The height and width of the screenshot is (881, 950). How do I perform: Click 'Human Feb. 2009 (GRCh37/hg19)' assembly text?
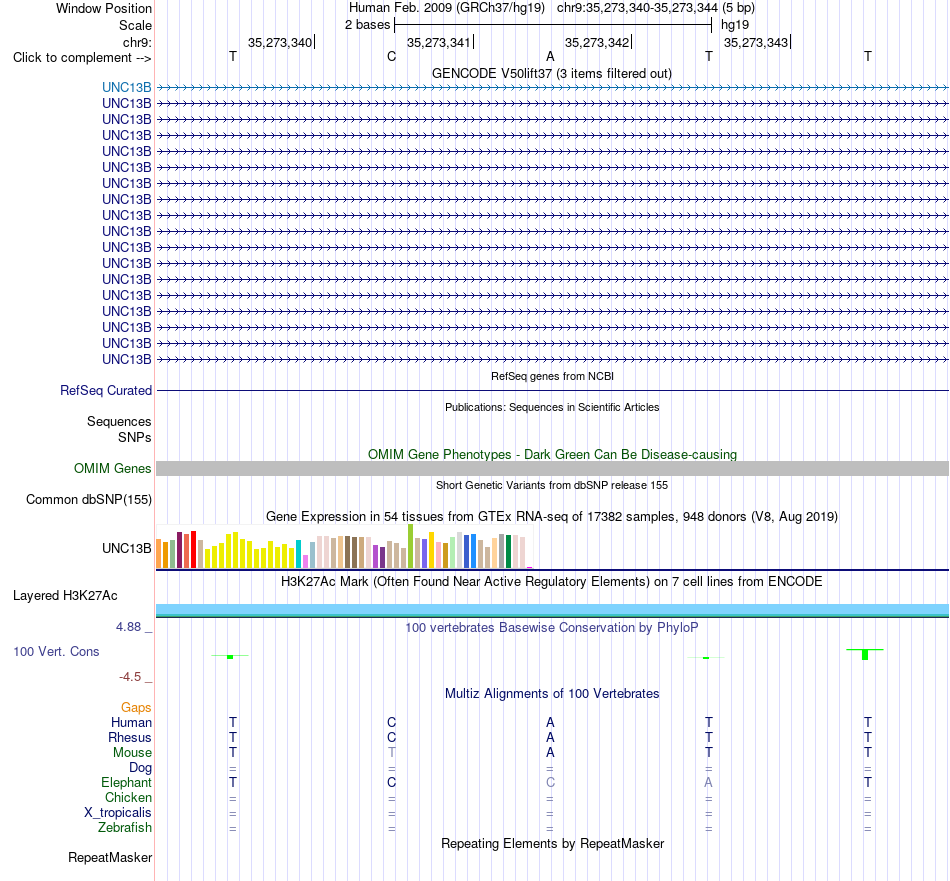click(x=447, y=8)
